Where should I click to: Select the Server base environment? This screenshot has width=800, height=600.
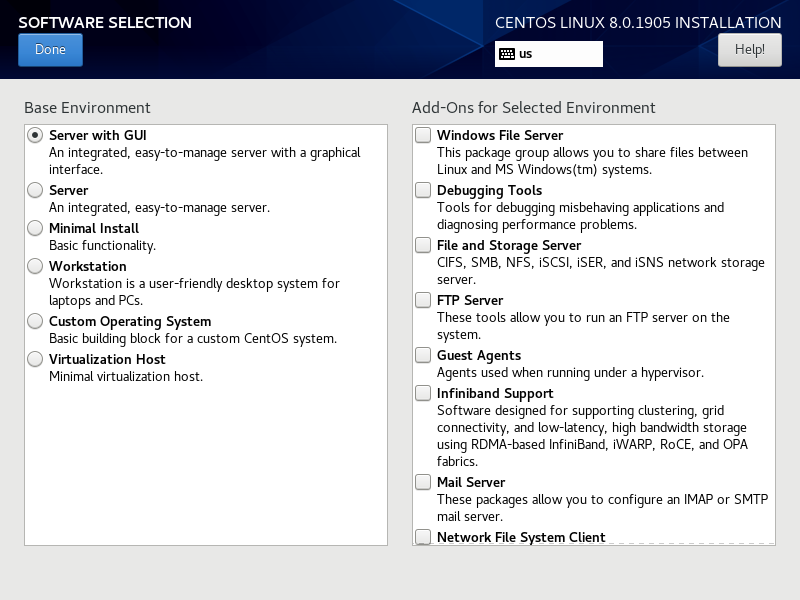[35, 190]
